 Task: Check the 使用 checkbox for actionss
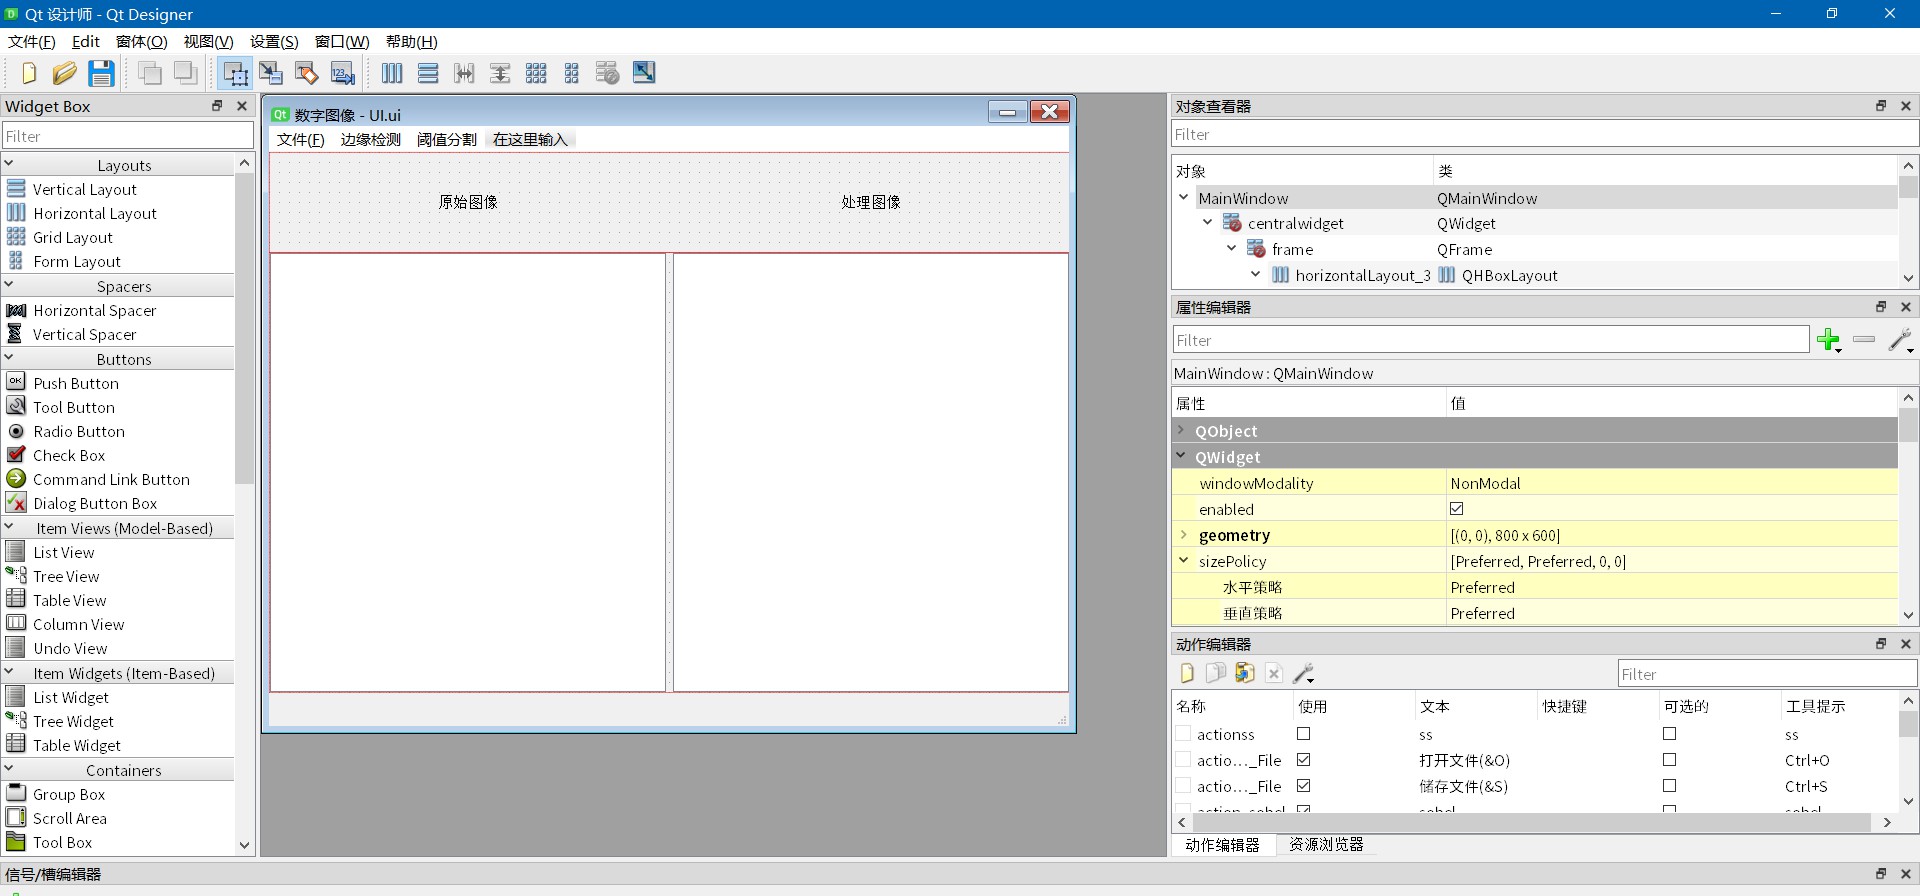tap(1304, 734)
